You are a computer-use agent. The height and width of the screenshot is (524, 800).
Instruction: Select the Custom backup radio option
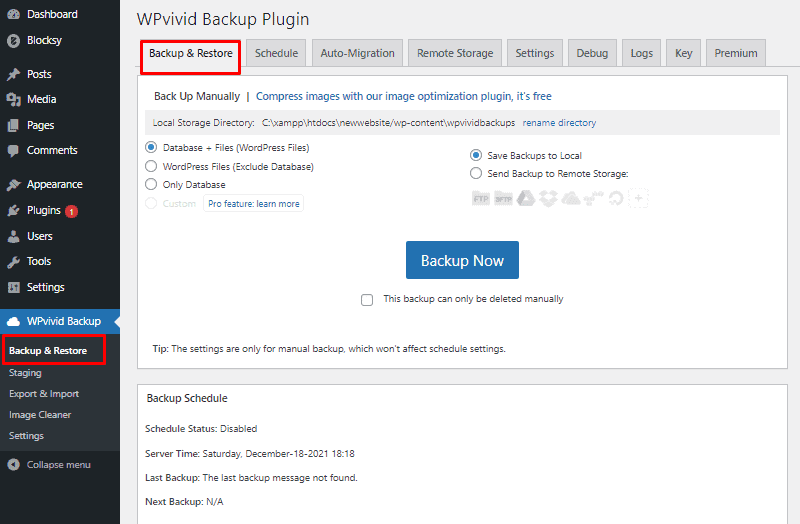tap(151, 204)
